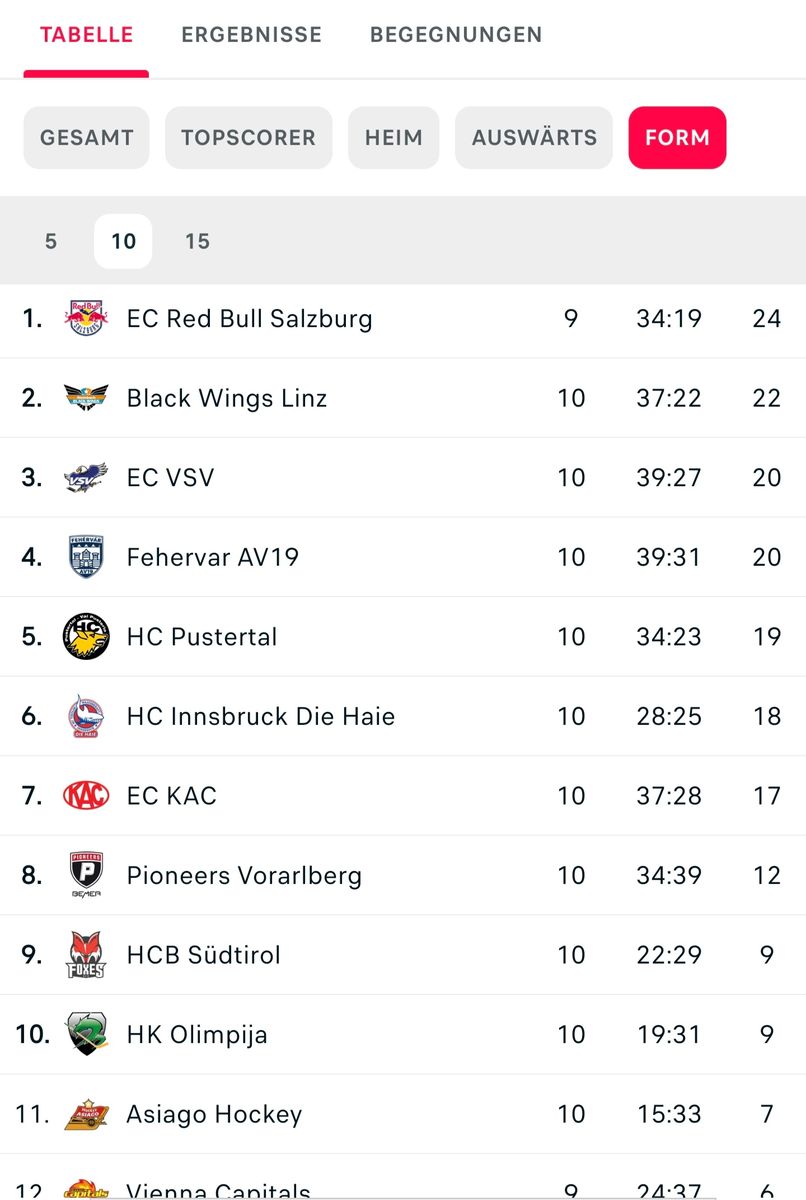The height and width of the screenshot is (1200, 806).
Task: Show the Topscorer list
Action: tap(248, 138)
